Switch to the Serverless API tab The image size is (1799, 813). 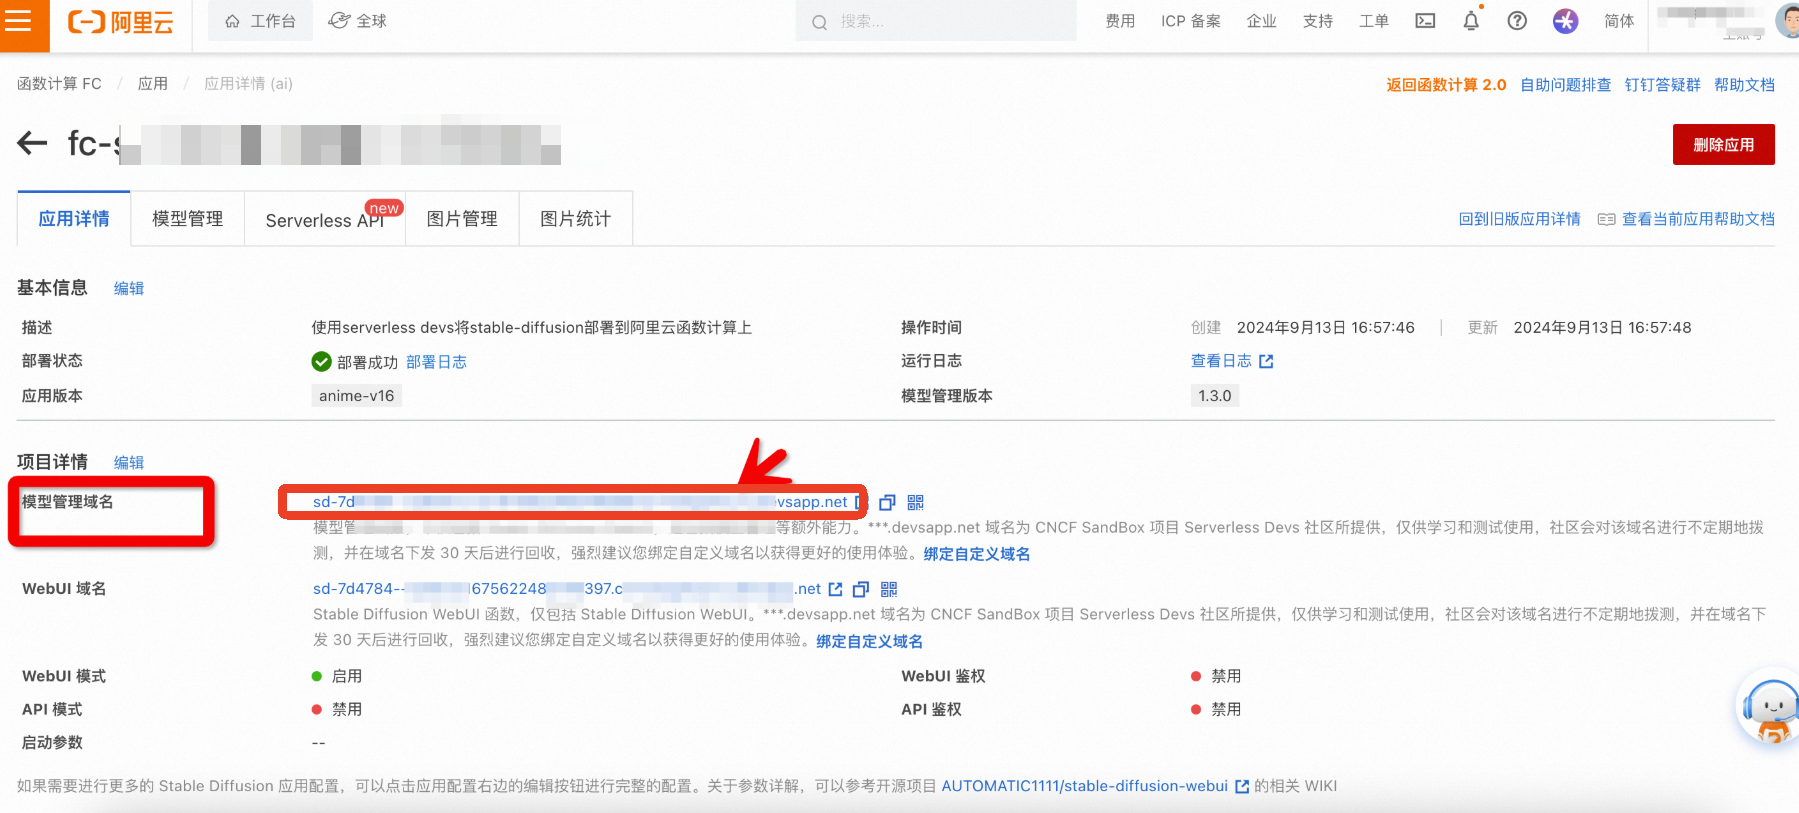tap(325, 219)
